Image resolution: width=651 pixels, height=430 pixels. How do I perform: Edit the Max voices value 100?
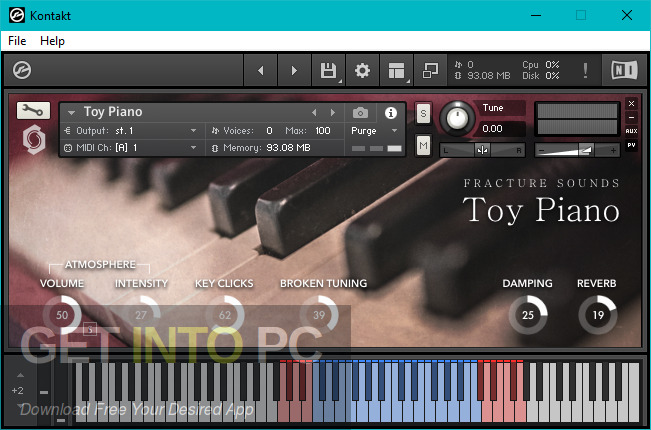coord(323,131)
